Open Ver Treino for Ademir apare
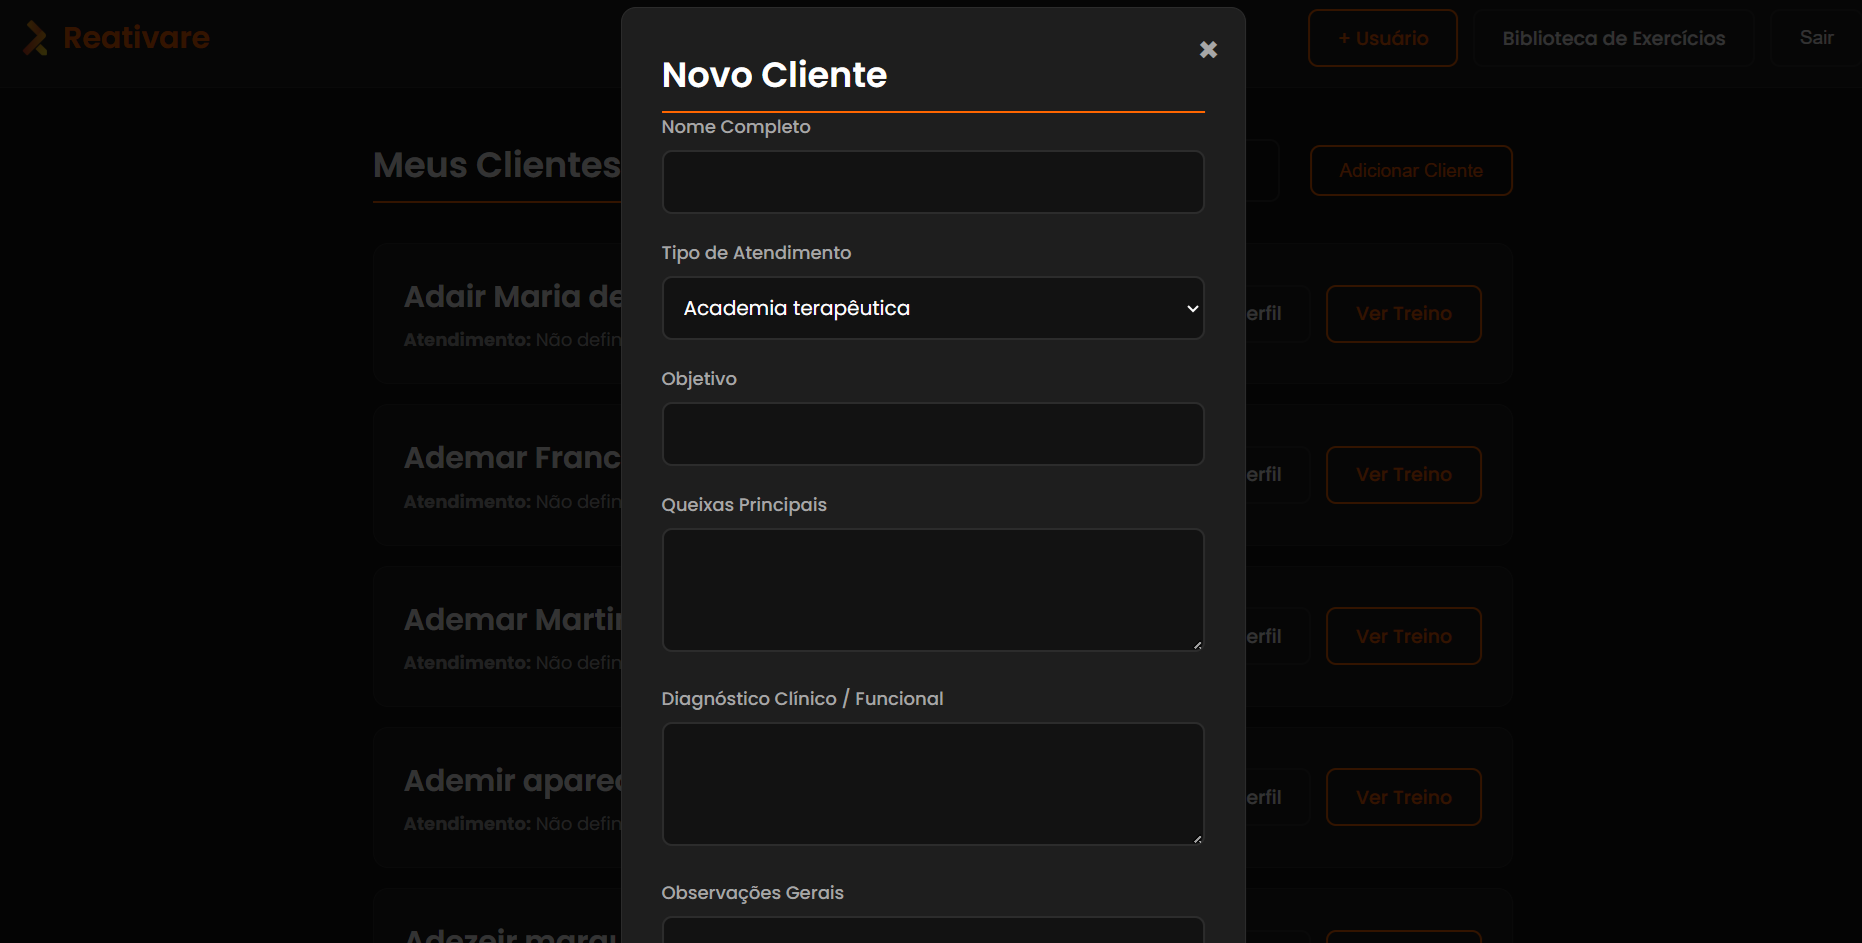1862x943 pixels. (x=1404, y=797)
